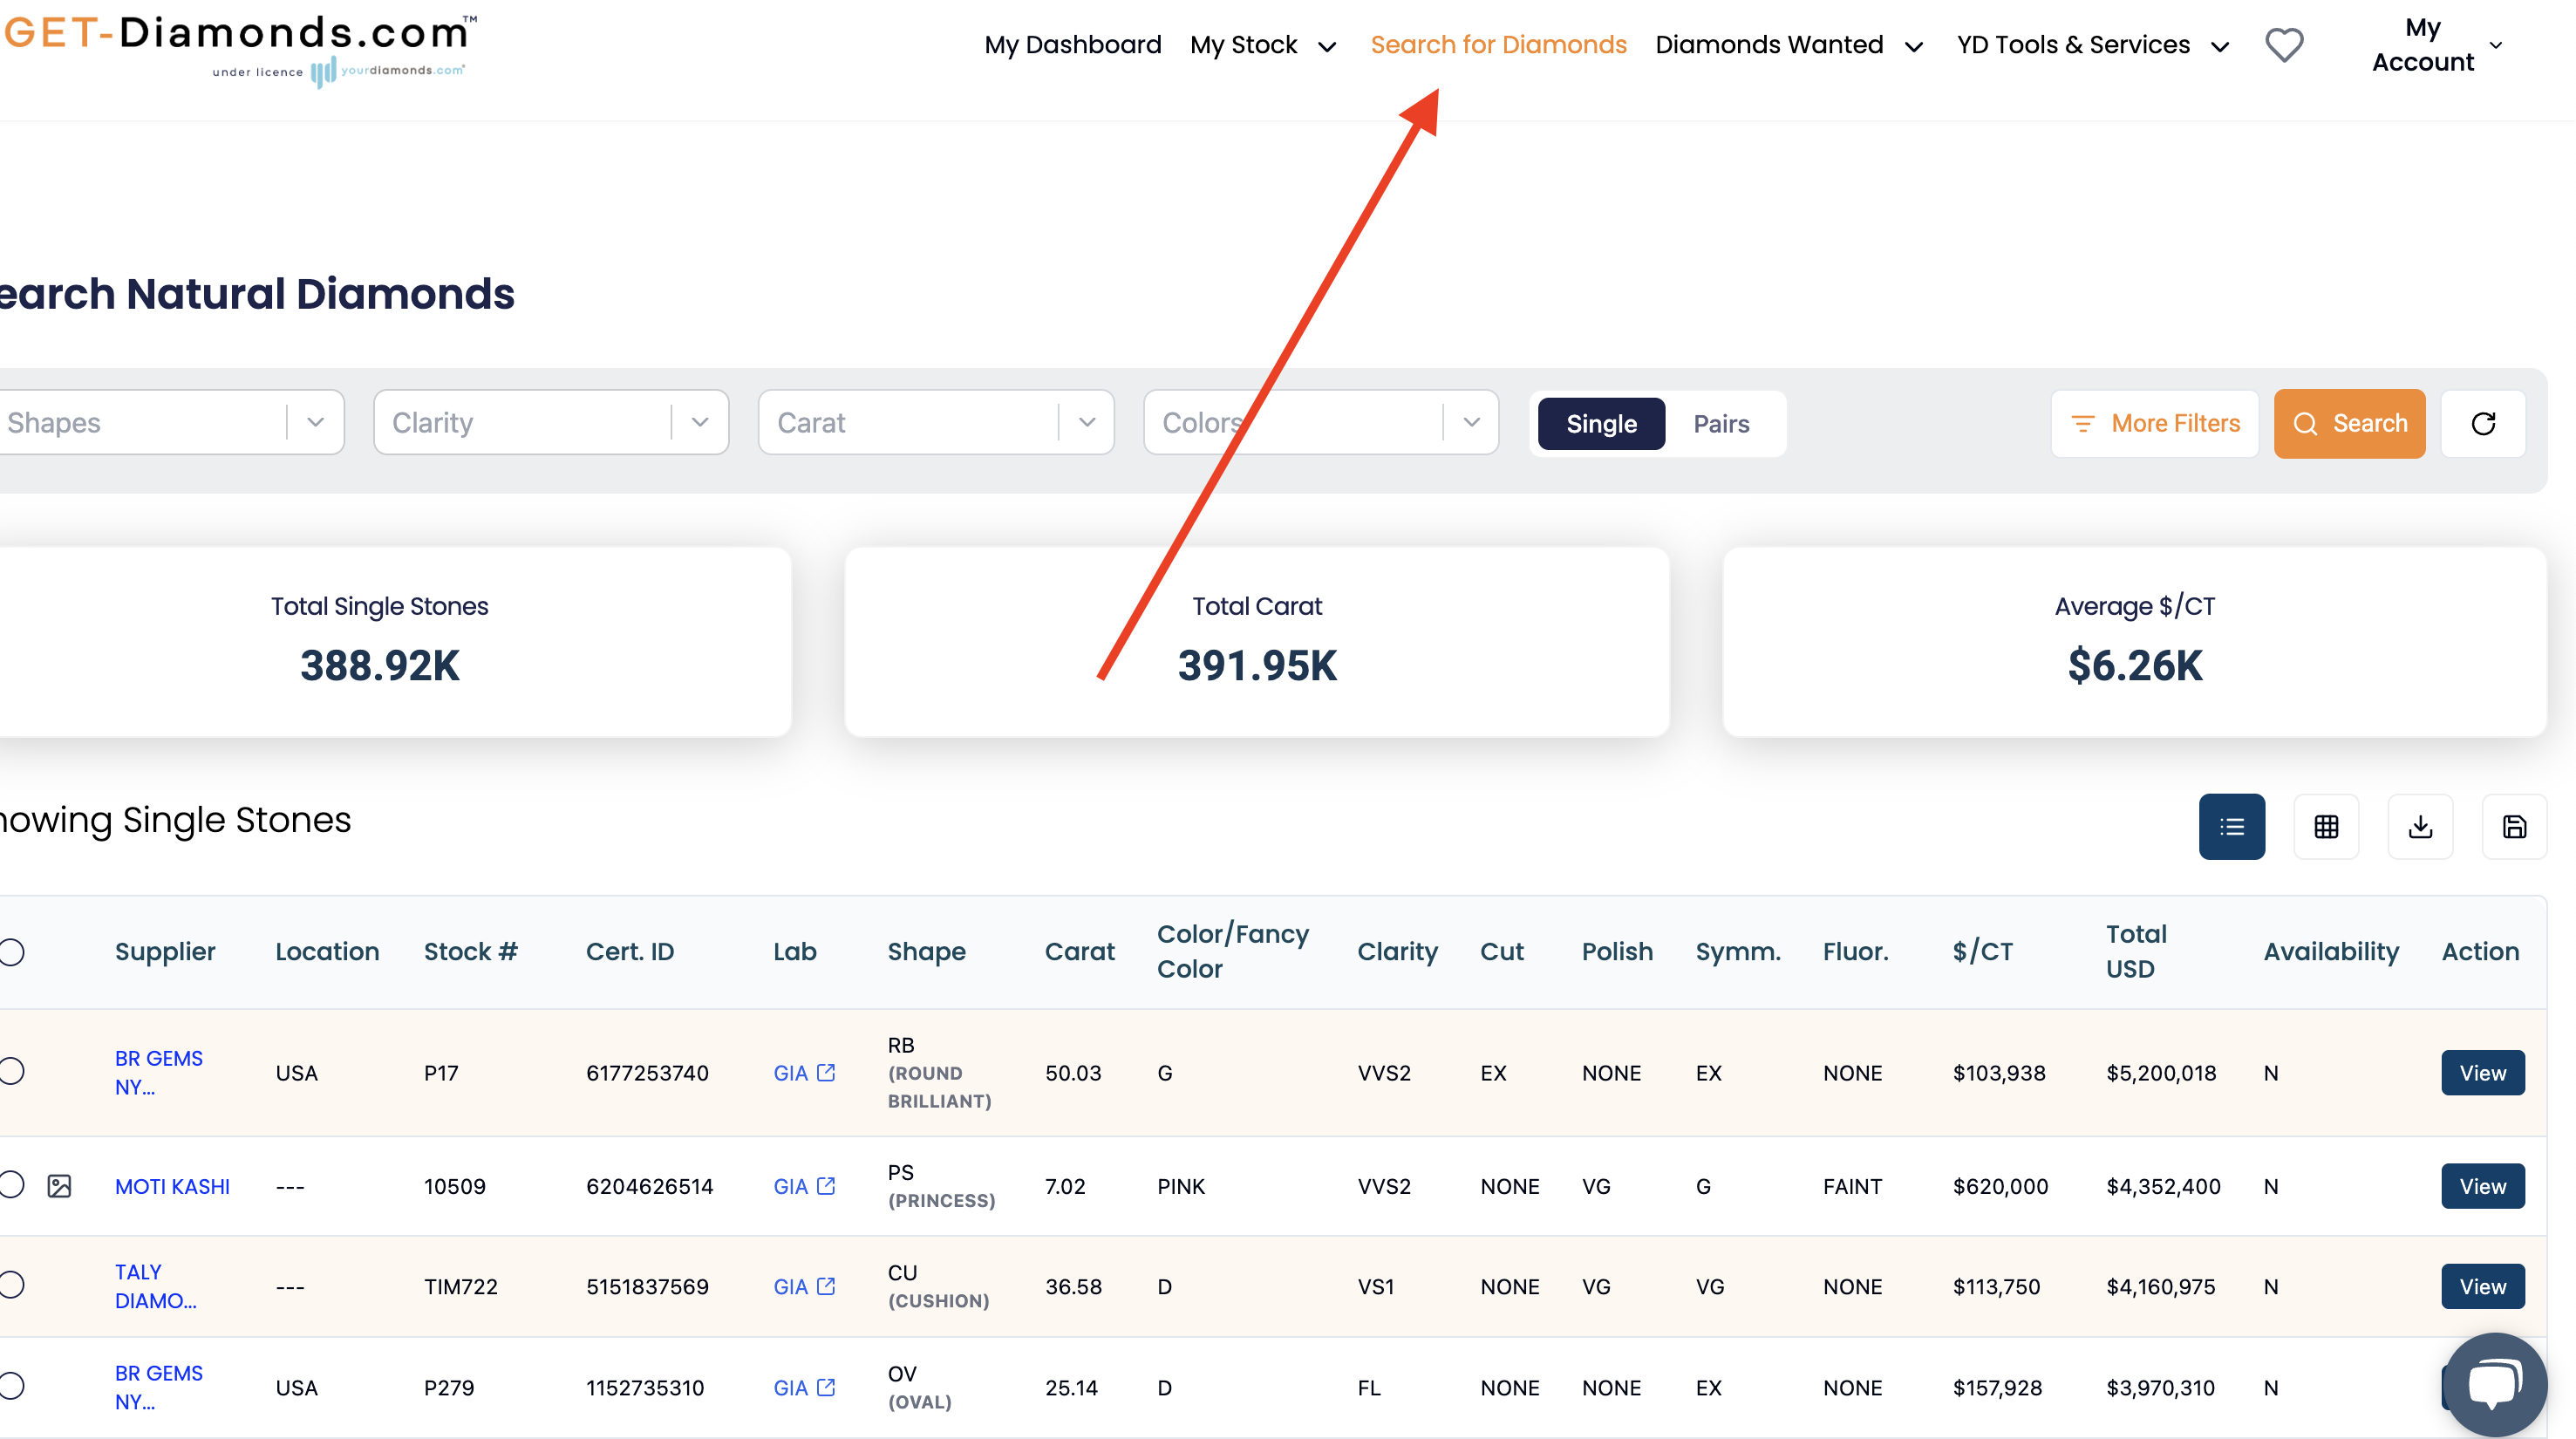Reset filters with the refresh icon
Image resolution: width=2576 pixels, height=1439 pixels.
[2483, 423]
